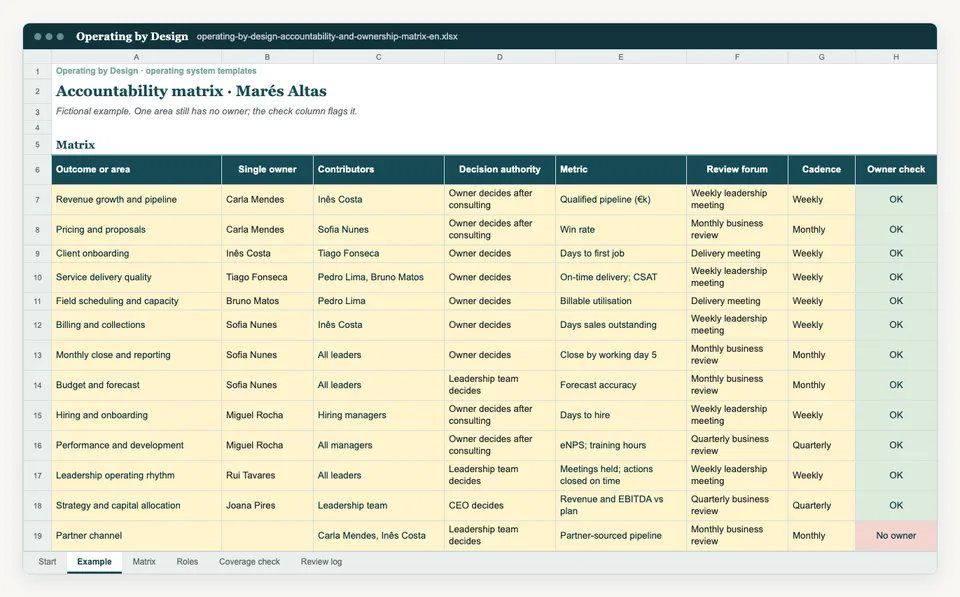960x597 pixels.
Task: Click the 'Matrix' section heading in row 5
Action: click(75, 145)
